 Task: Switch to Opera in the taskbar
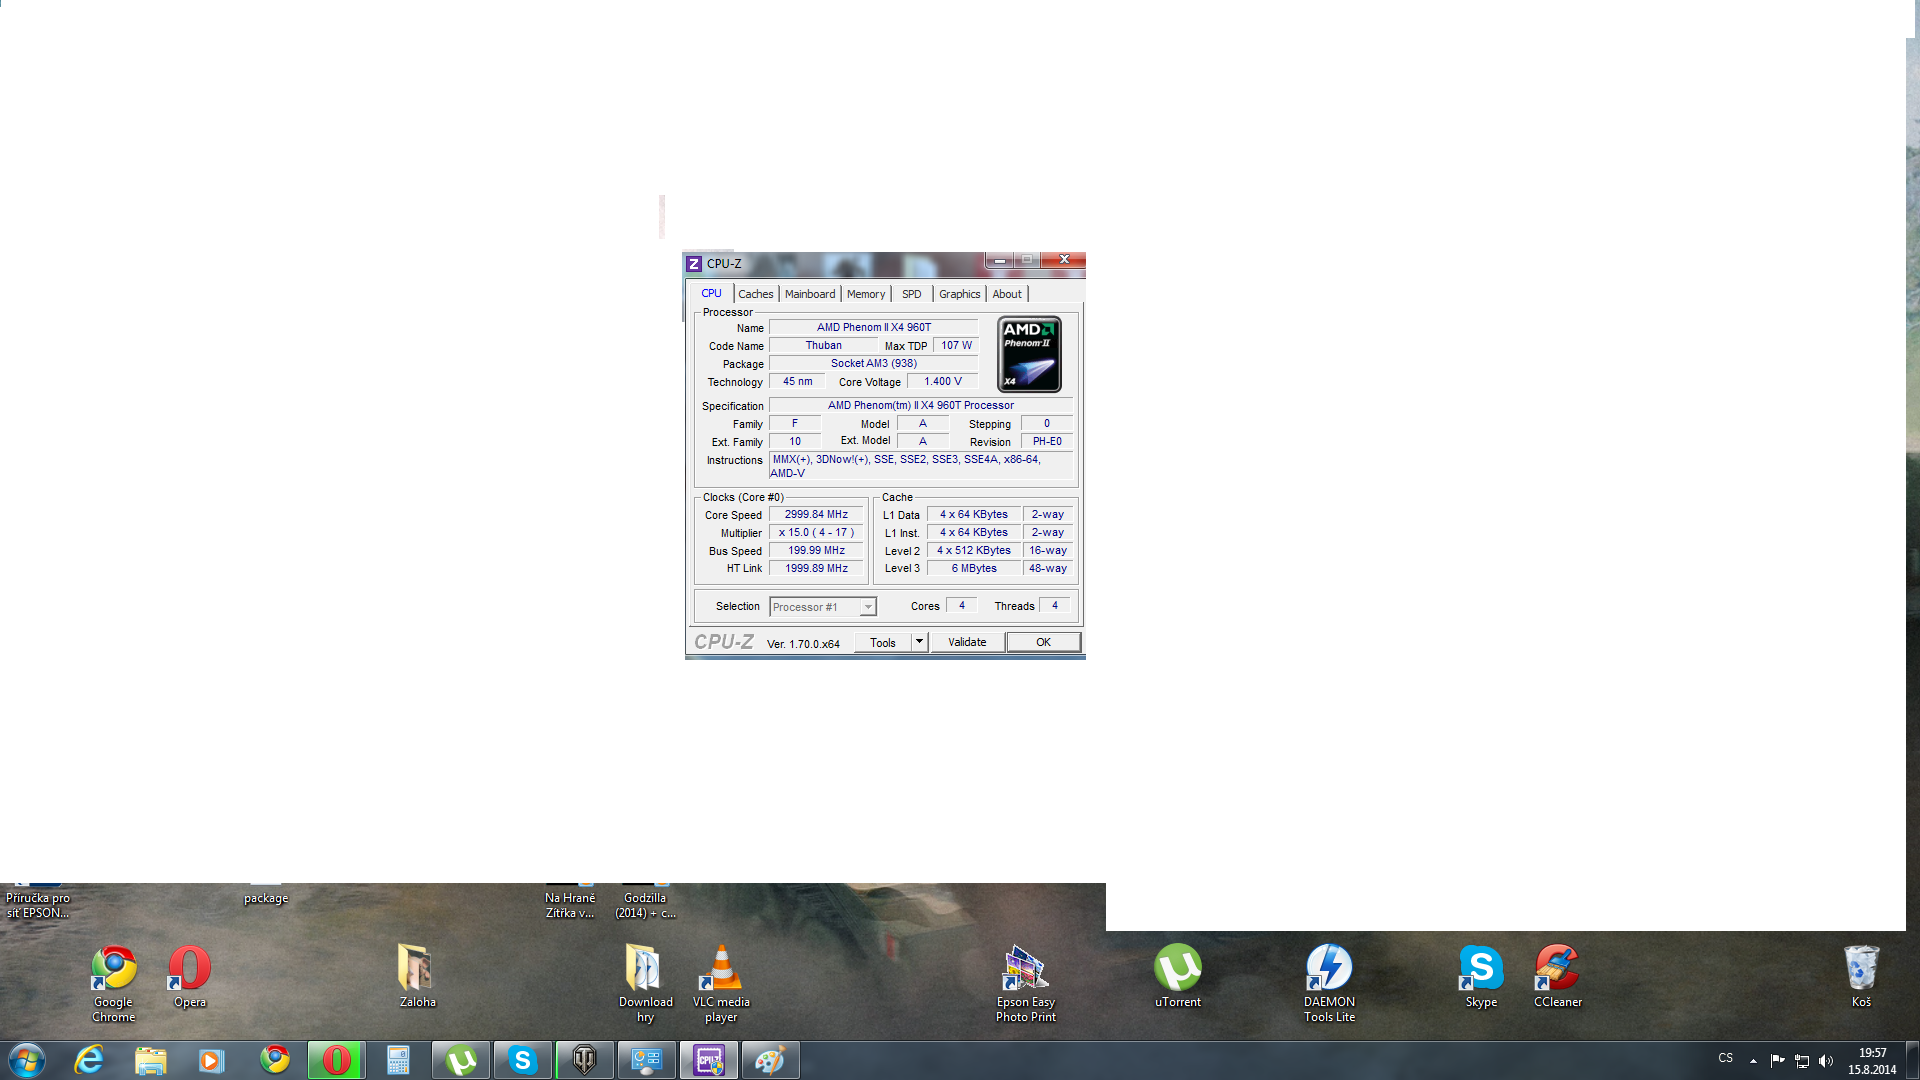coord(336,1060)
